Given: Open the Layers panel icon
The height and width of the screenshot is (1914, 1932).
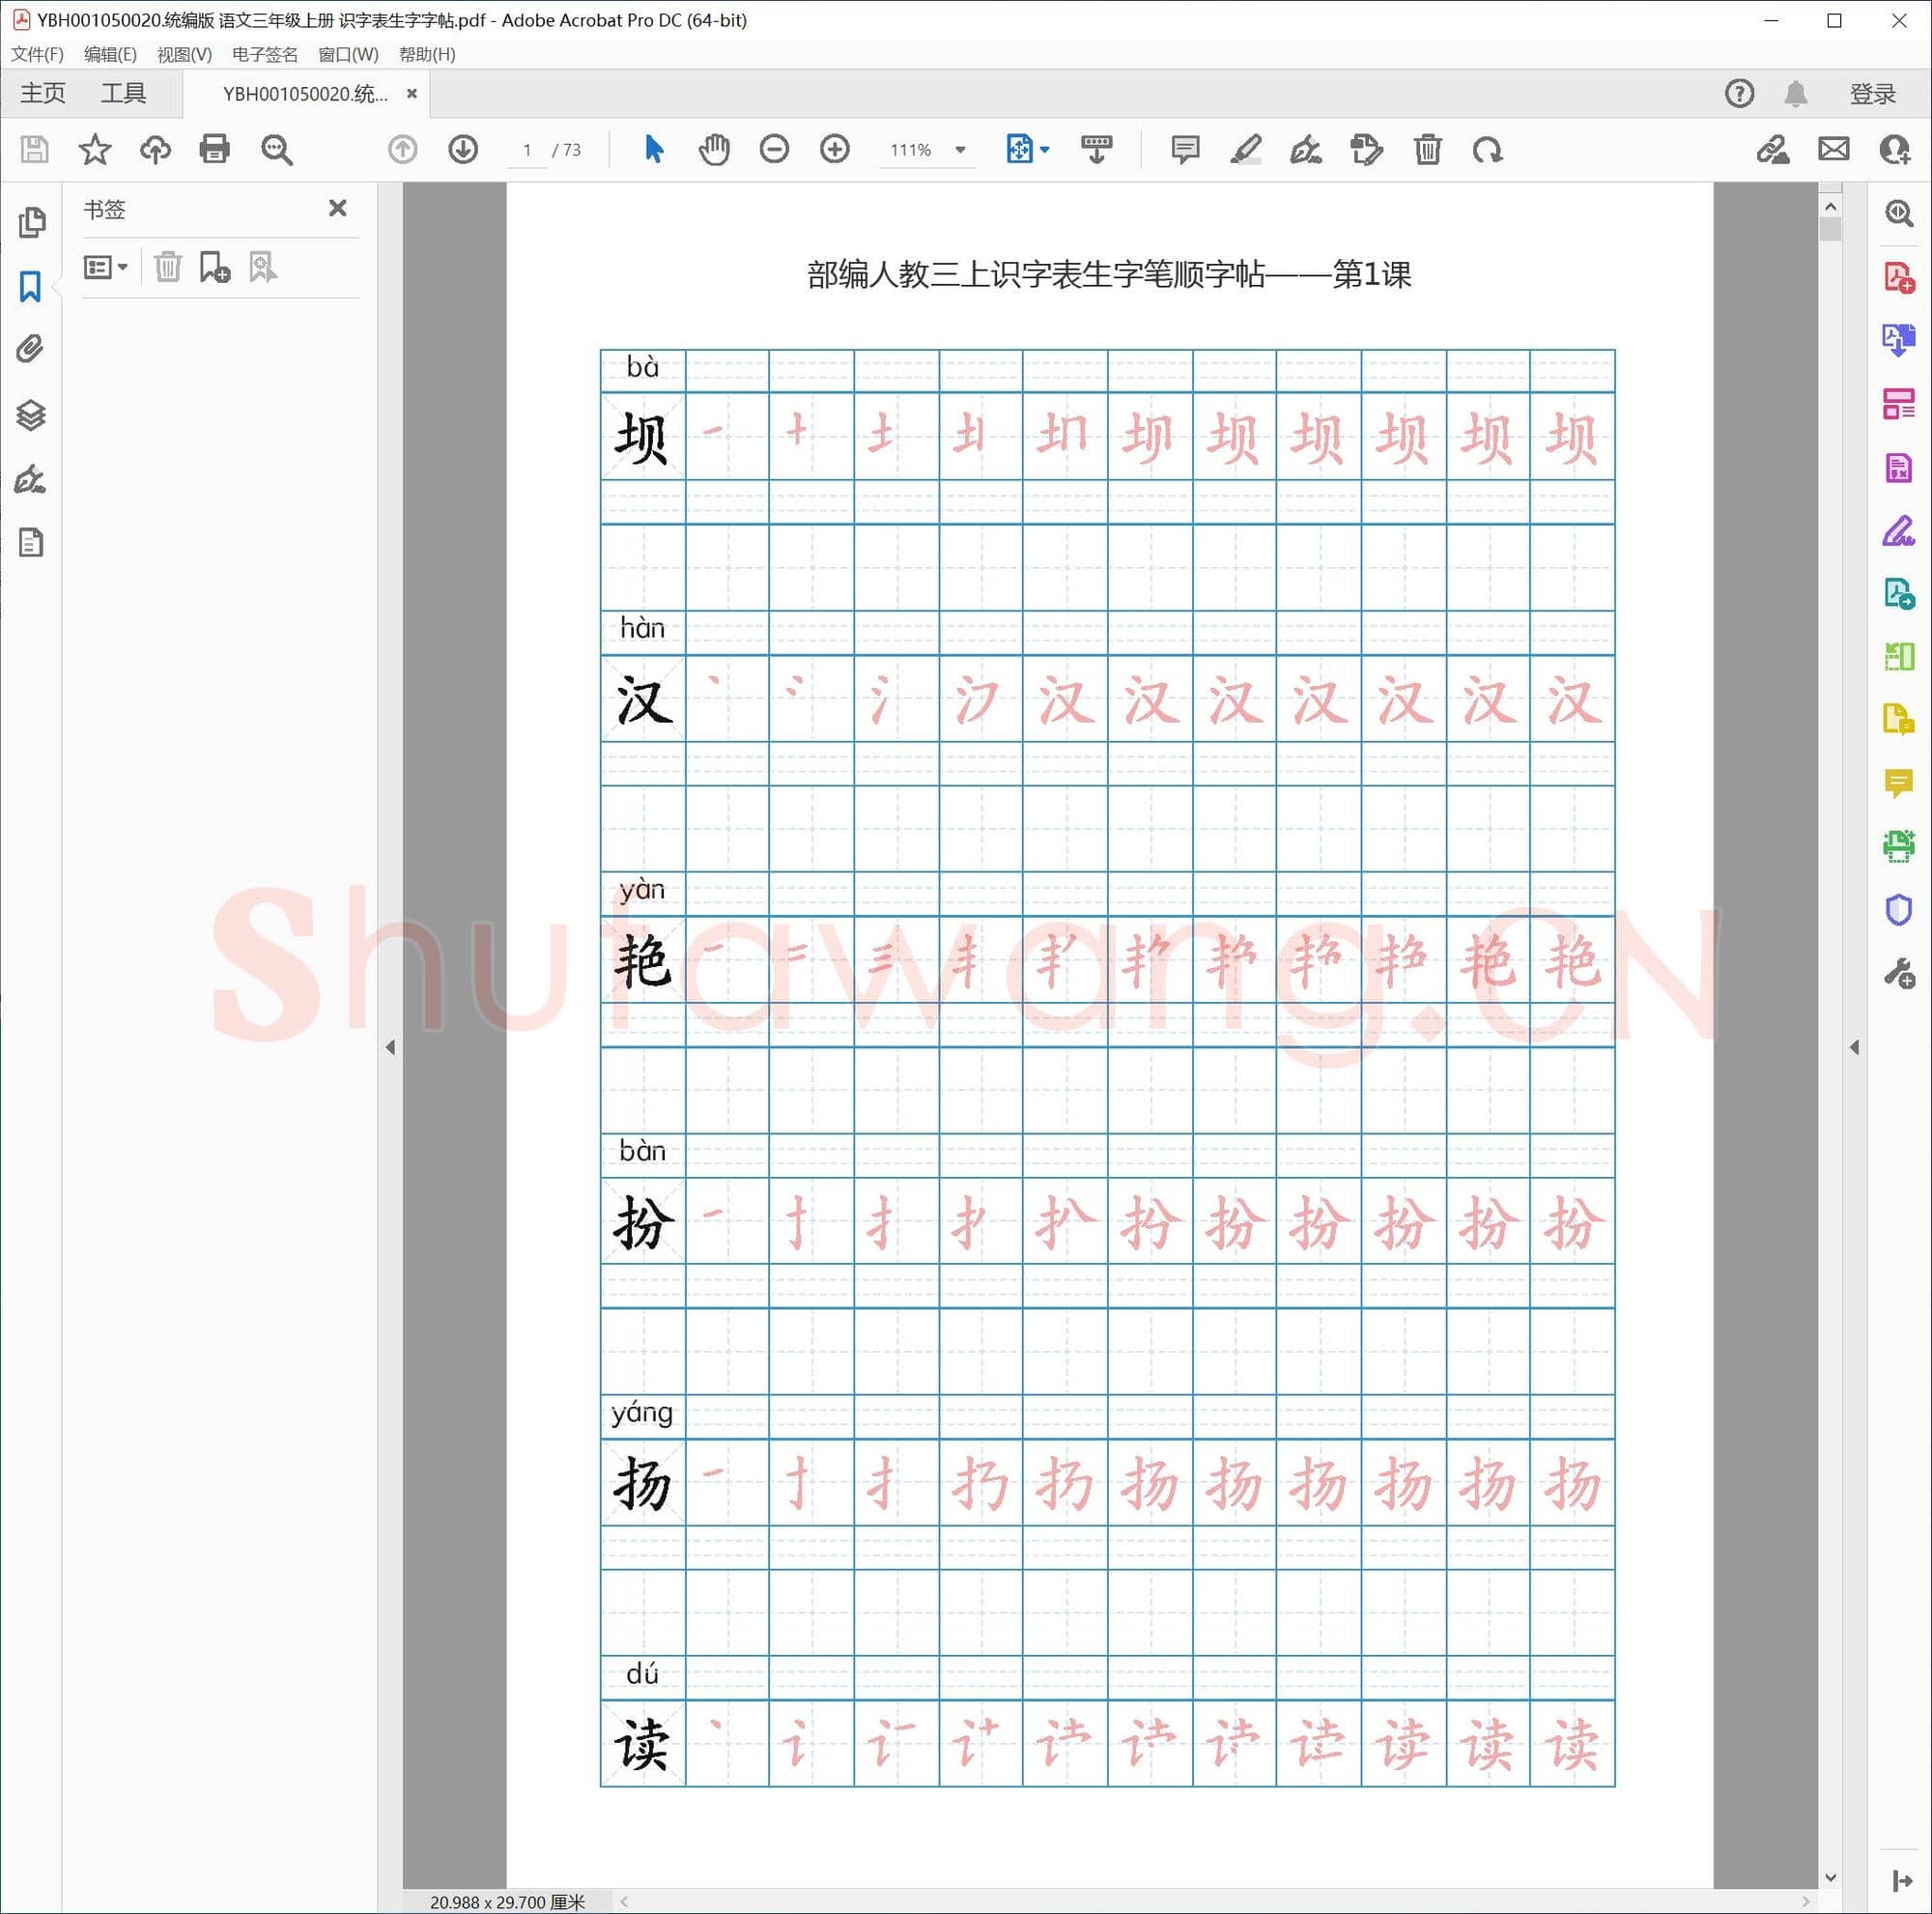Looking at the screenshot, I should click(x=30, y=414).
